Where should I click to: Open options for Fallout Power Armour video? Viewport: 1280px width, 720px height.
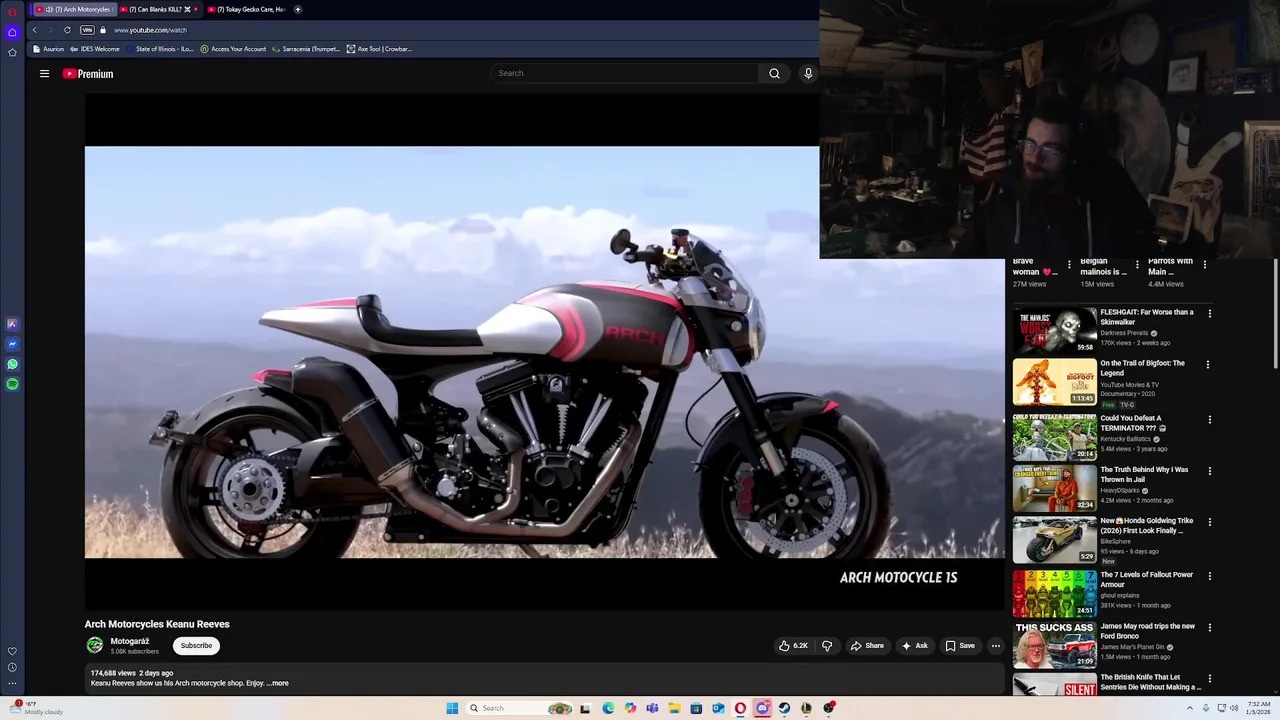[x=1209, y=576]
